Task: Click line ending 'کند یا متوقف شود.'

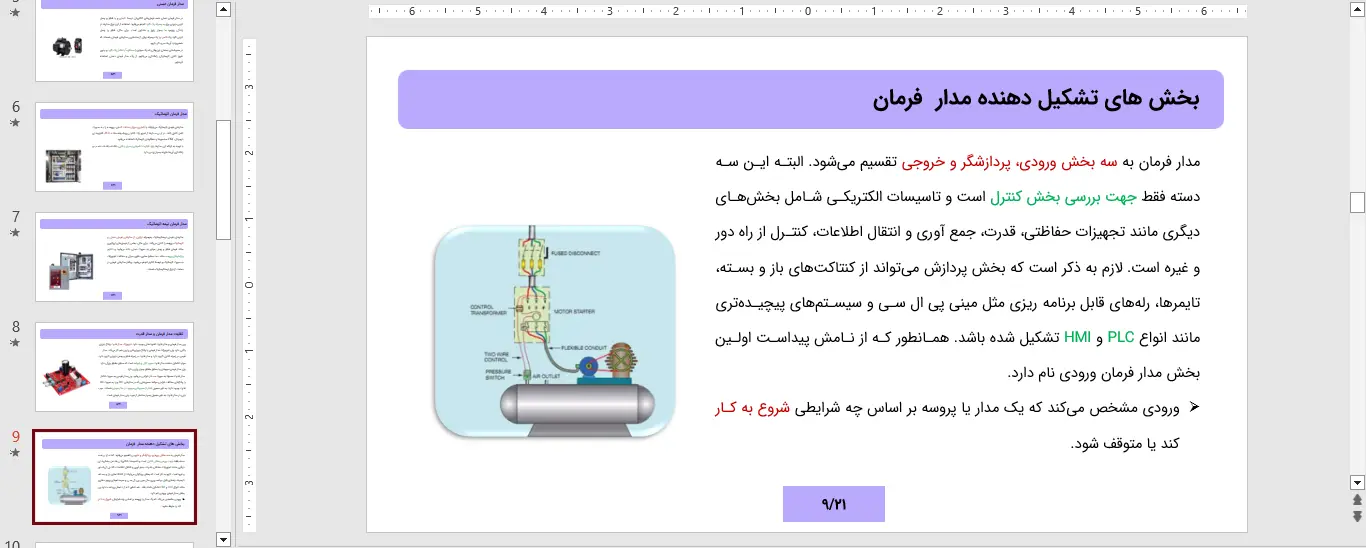Action: click(1125, 443)
